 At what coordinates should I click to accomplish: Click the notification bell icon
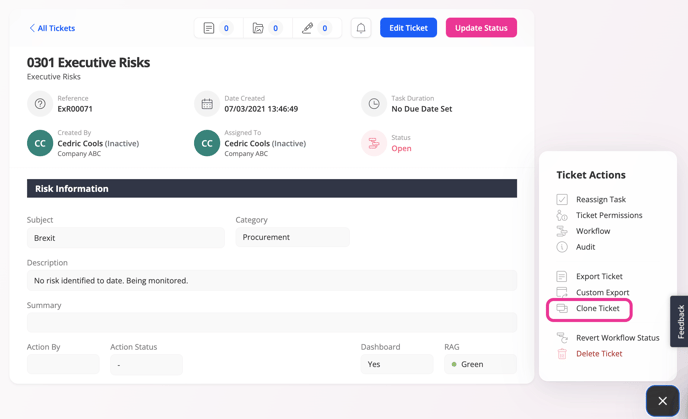pyautogui.click(x=361, y=28)
